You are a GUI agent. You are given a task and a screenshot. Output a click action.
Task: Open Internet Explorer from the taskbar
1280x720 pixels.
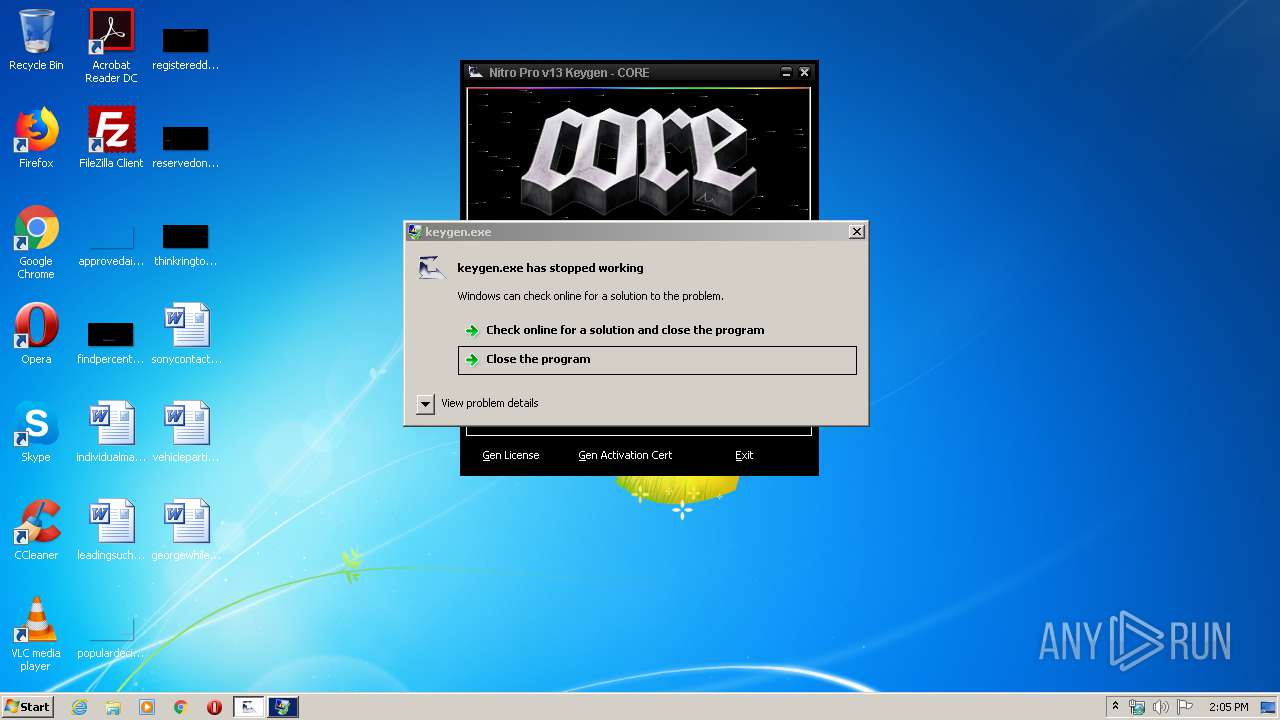(79, 707)
